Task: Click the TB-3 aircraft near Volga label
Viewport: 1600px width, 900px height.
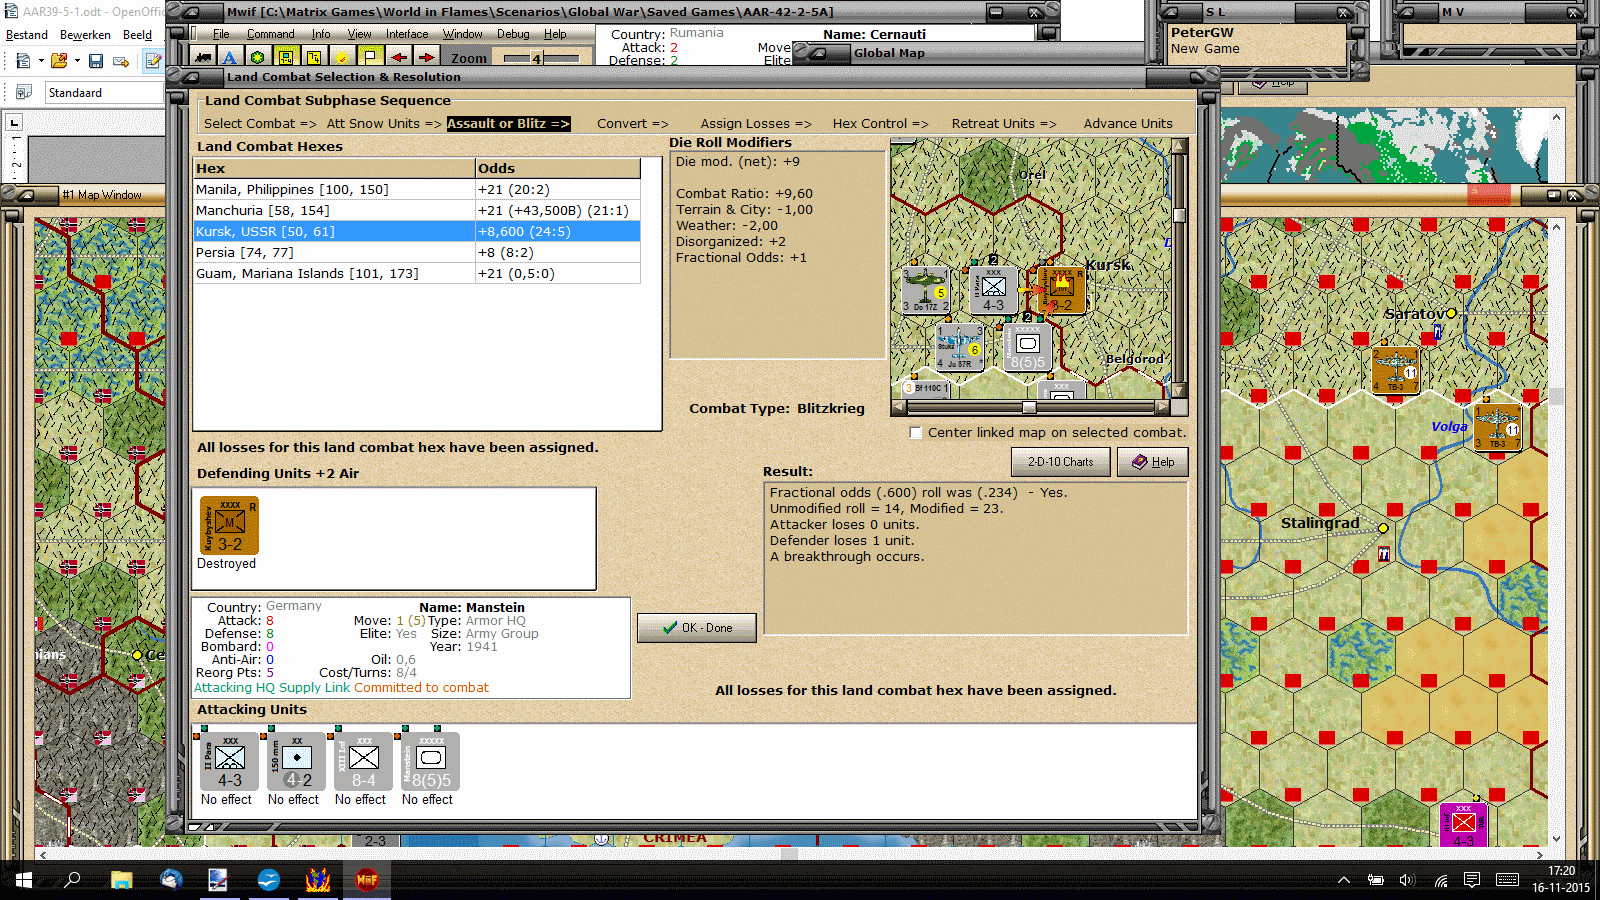Action: pyautogui.click(x=1497, y=427)
